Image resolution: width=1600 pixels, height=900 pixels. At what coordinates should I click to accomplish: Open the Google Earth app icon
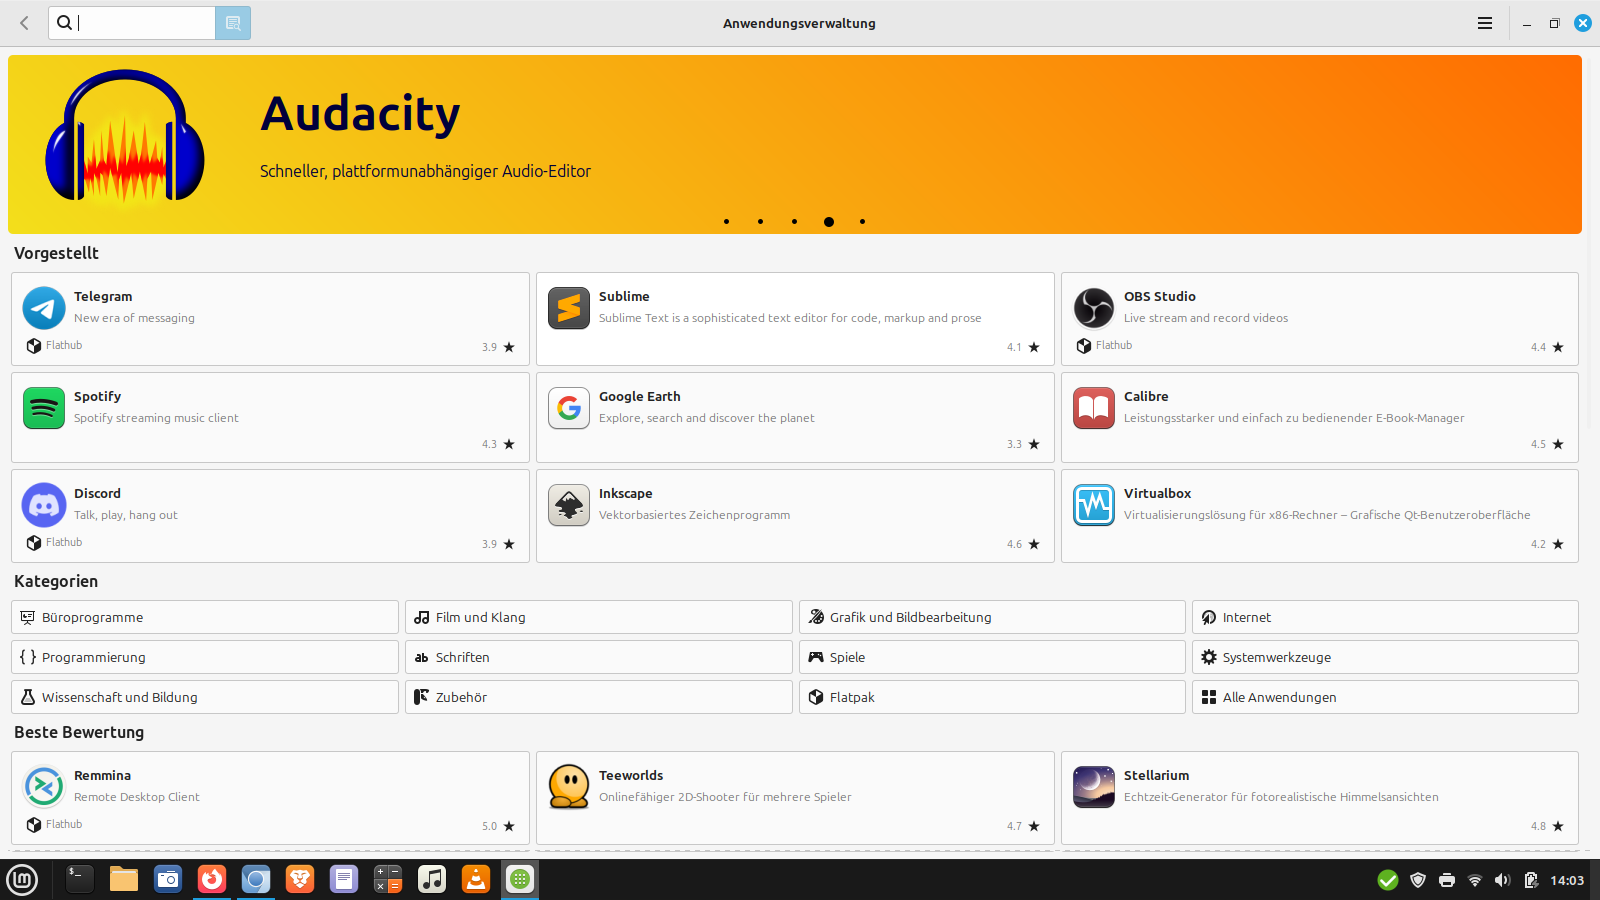click(x=569, y=408)
